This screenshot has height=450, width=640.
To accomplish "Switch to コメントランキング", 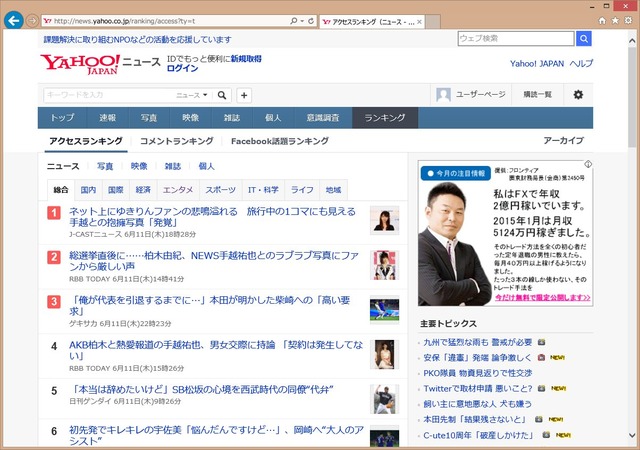I will pos(176,141).
